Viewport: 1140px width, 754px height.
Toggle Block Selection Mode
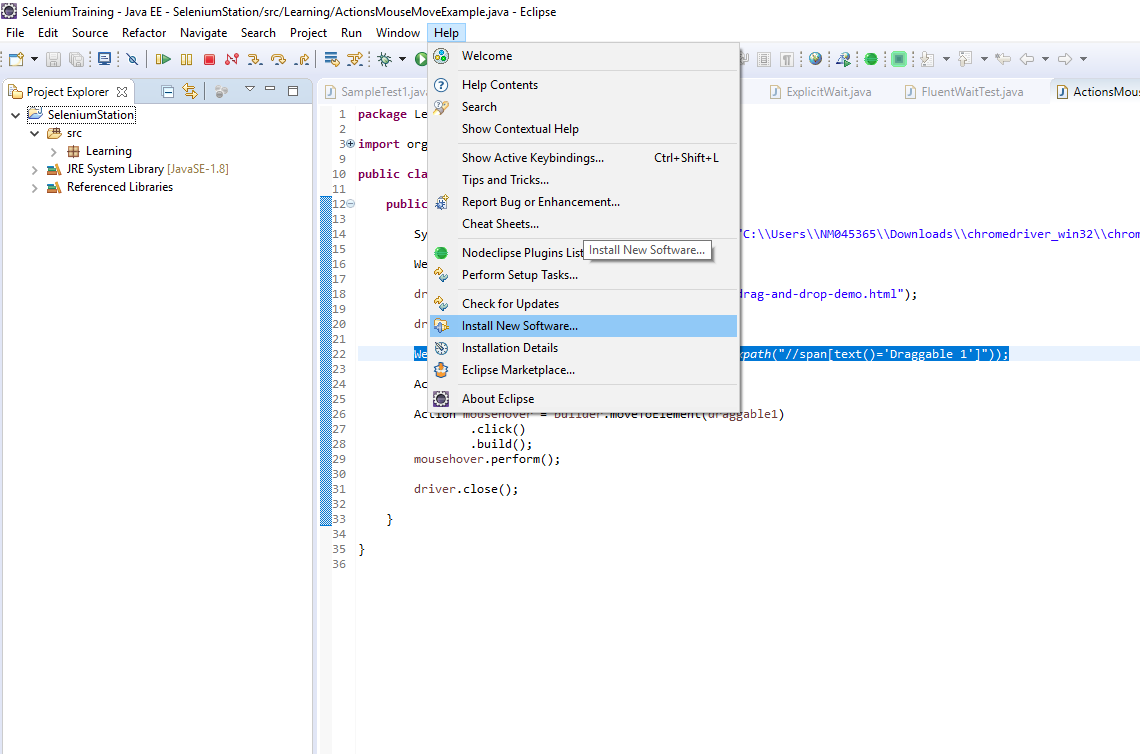pos(764,59)
